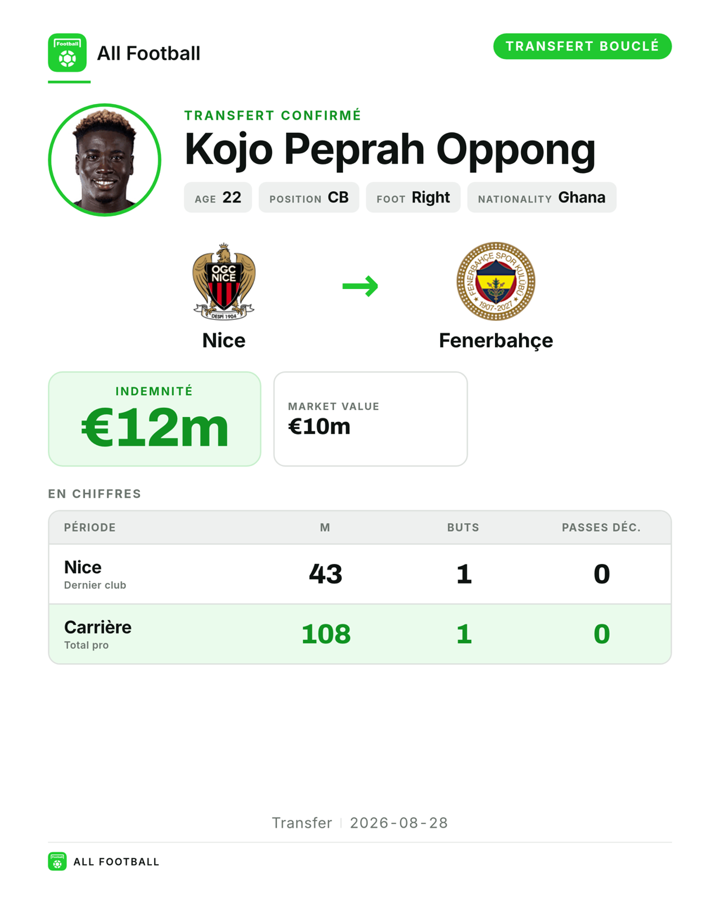Click the green transfer arrow icon
The height and width of the screenshot is (900, 720).
pyautogui.click(x=360, y=286)
